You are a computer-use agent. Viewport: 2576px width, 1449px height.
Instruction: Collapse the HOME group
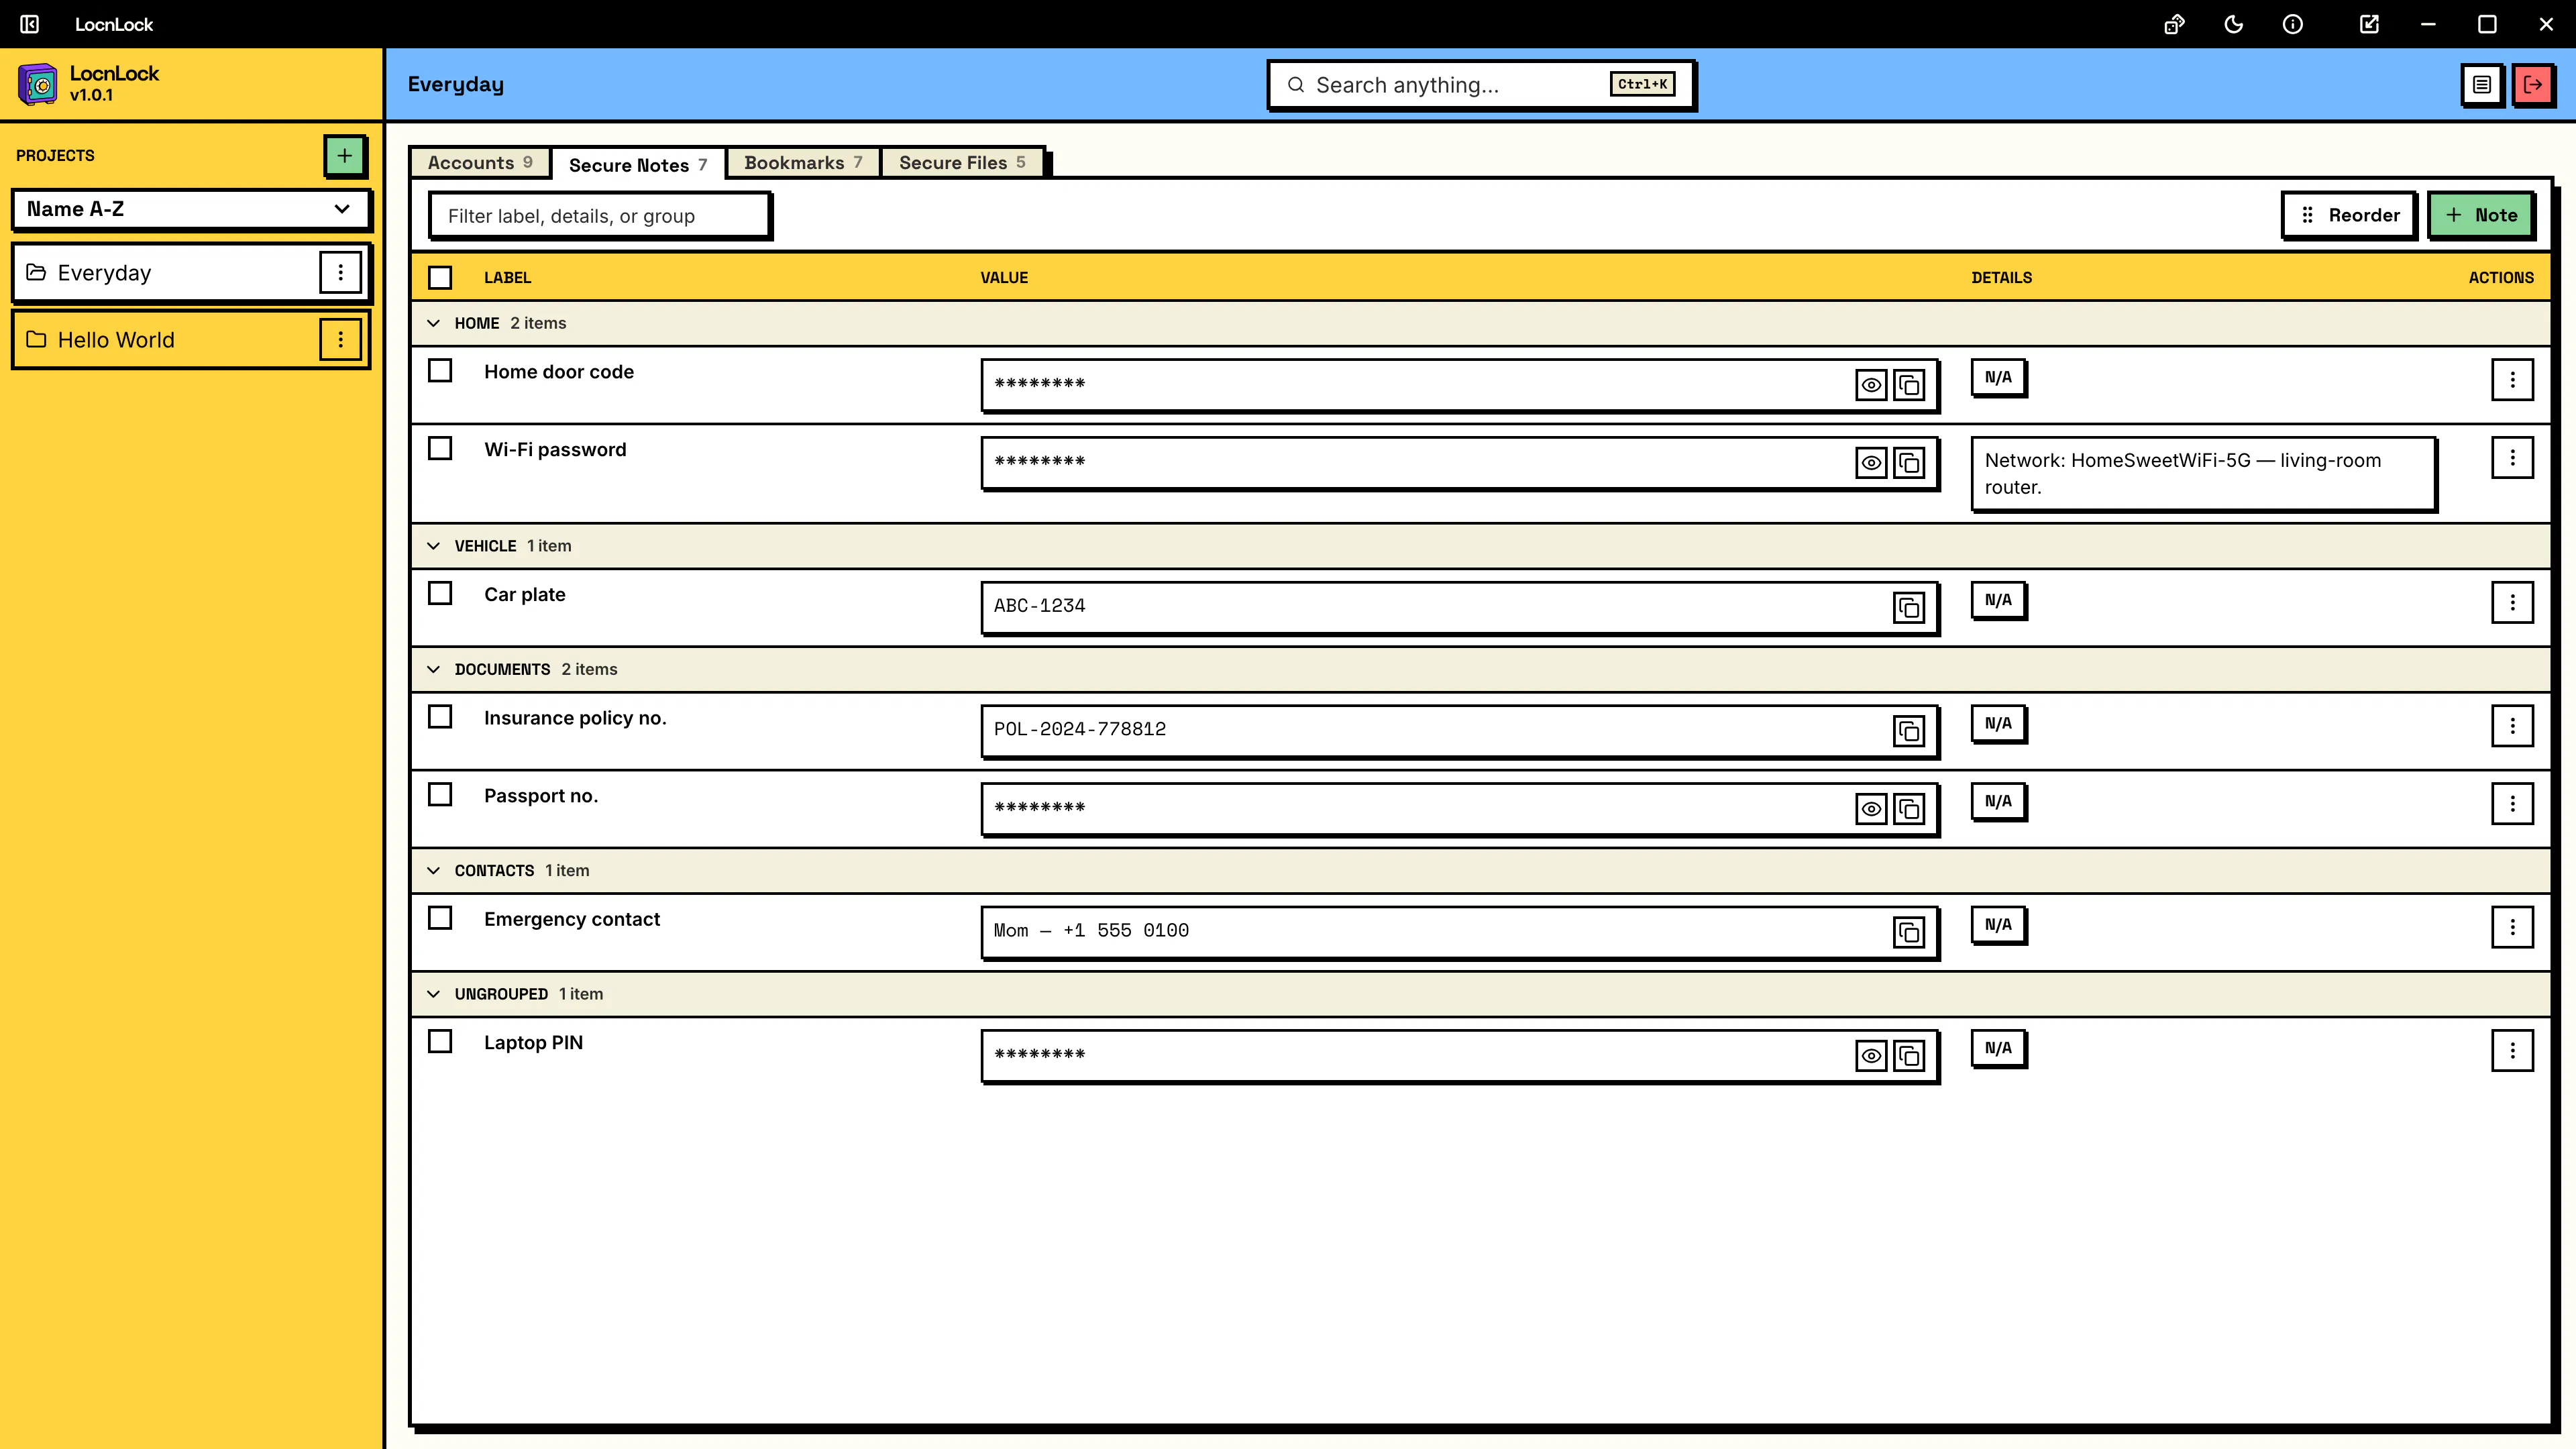coord(433,323)
